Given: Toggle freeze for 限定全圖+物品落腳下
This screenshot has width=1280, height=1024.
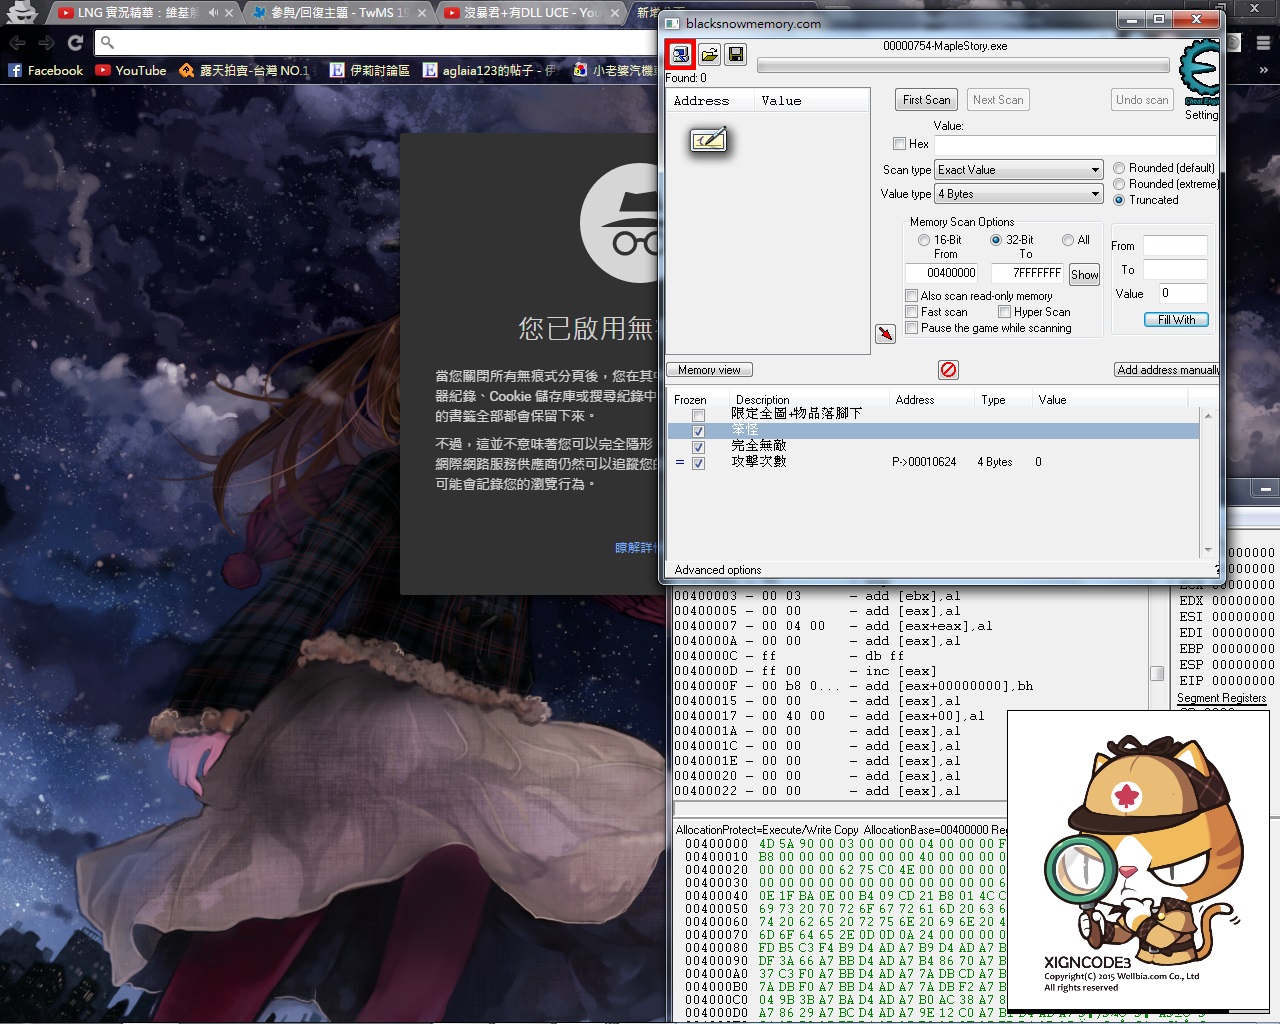Looking at the screenshot, I should coord(698,415).
